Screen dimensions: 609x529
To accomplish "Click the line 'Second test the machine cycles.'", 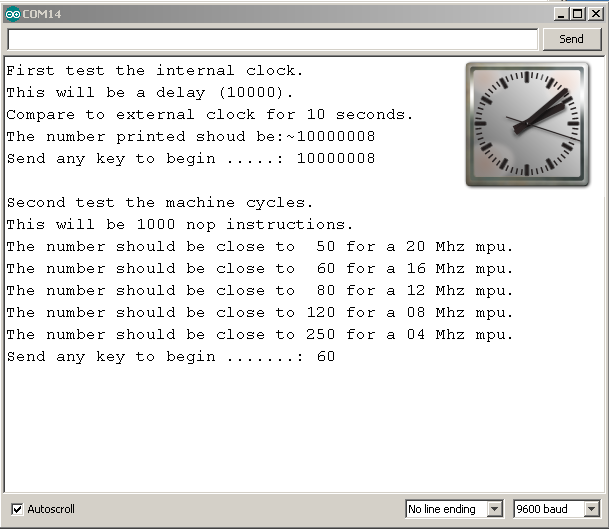I will [x=160, y=203].
